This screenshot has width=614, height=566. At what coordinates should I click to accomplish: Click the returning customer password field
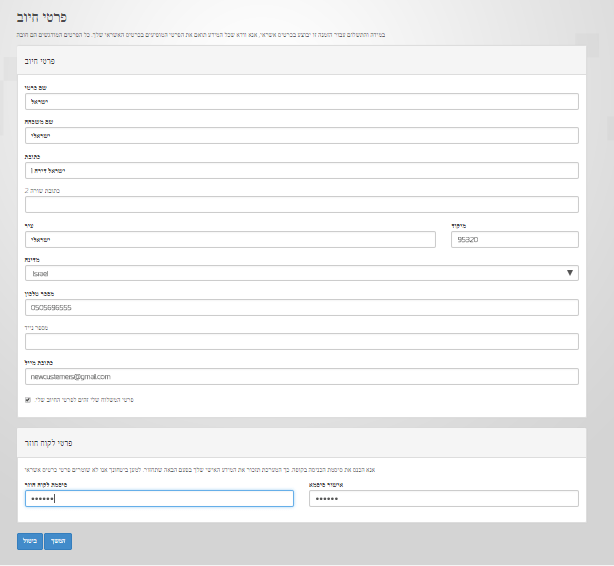click(x=156, y=498)
